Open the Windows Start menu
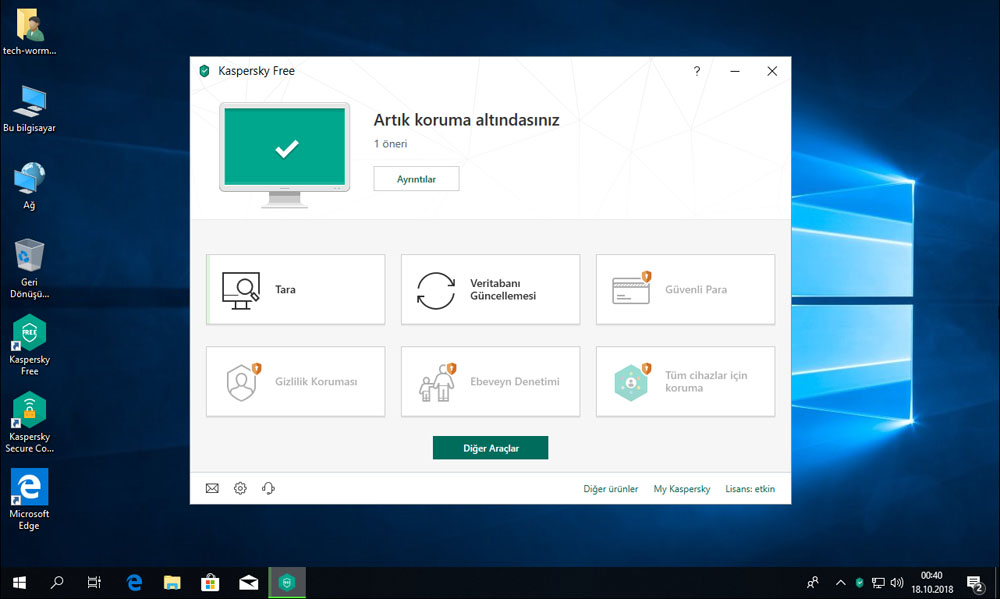This screenshot has height=599, width=1000. coord(19,582)
